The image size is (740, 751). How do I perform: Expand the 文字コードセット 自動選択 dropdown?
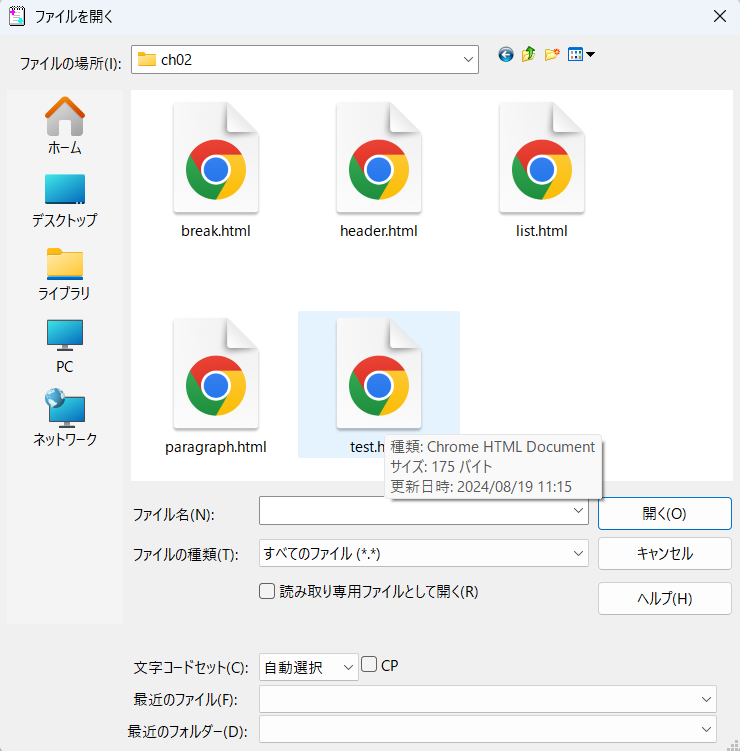[x=347, y=667]
